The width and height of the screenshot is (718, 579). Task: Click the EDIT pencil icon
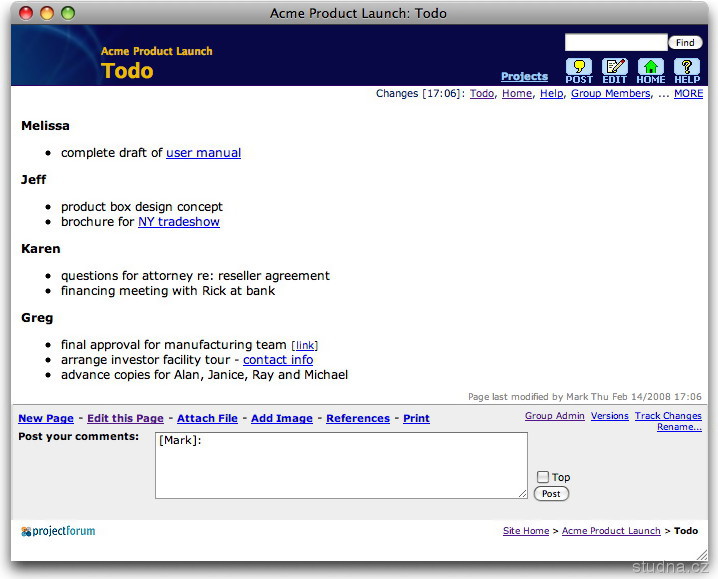(x=615, y=71)
